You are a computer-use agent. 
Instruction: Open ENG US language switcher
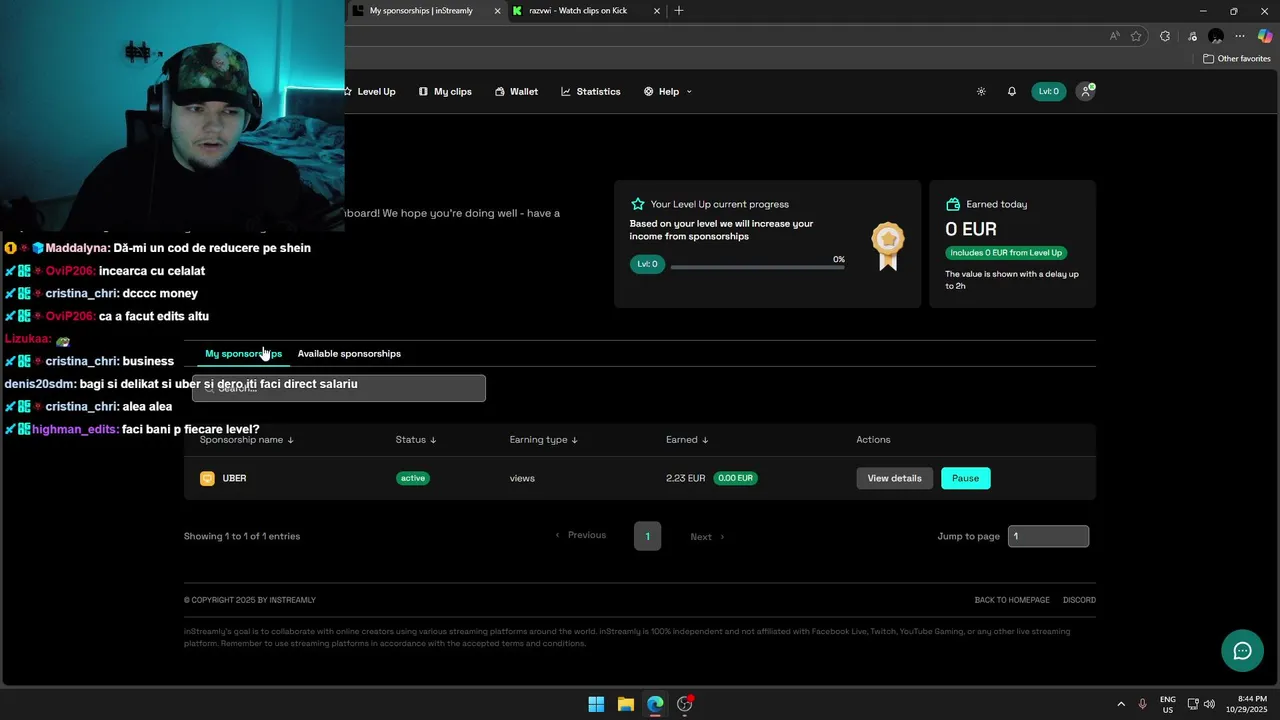tap(1168, 704)
